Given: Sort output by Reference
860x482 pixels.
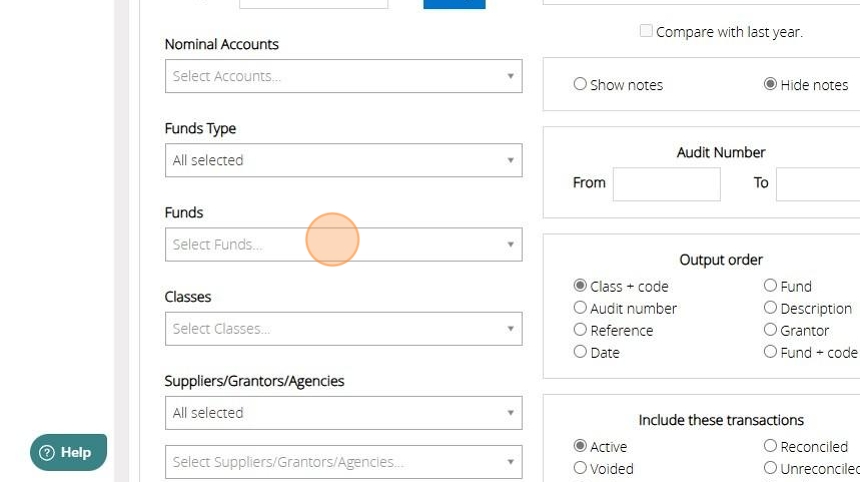Looking at the screenshot, I should (580, 330).
